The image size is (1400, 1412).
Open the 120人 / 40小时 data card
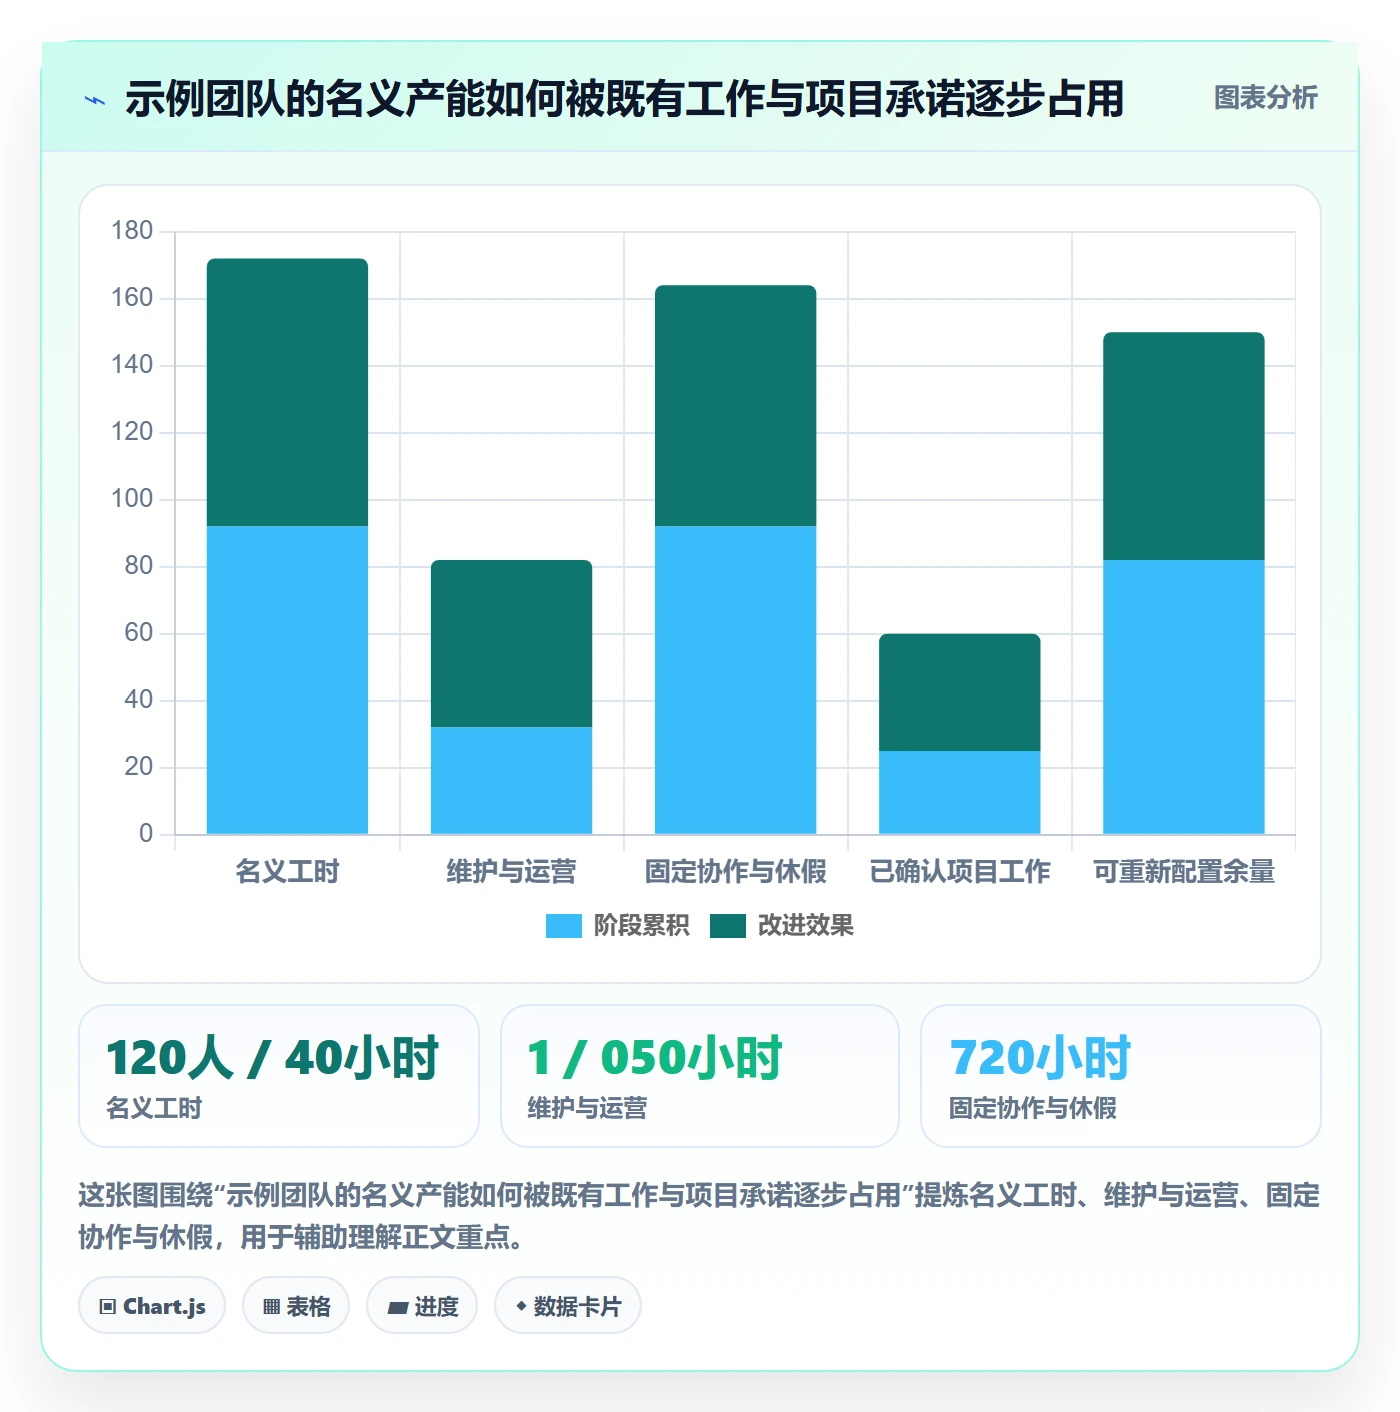click(x=279, y=1076)
